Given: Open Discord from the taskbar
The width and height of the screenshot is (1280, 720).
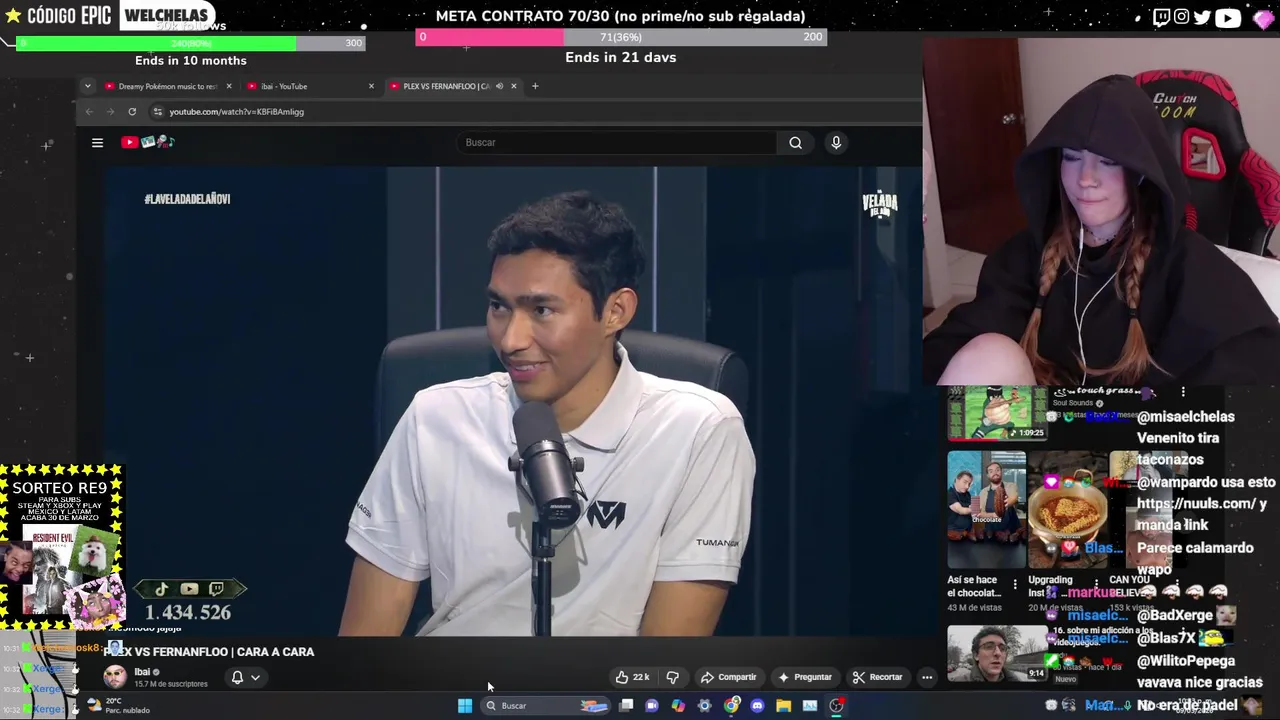Looking at the screenshot, I should pos(757,706).
